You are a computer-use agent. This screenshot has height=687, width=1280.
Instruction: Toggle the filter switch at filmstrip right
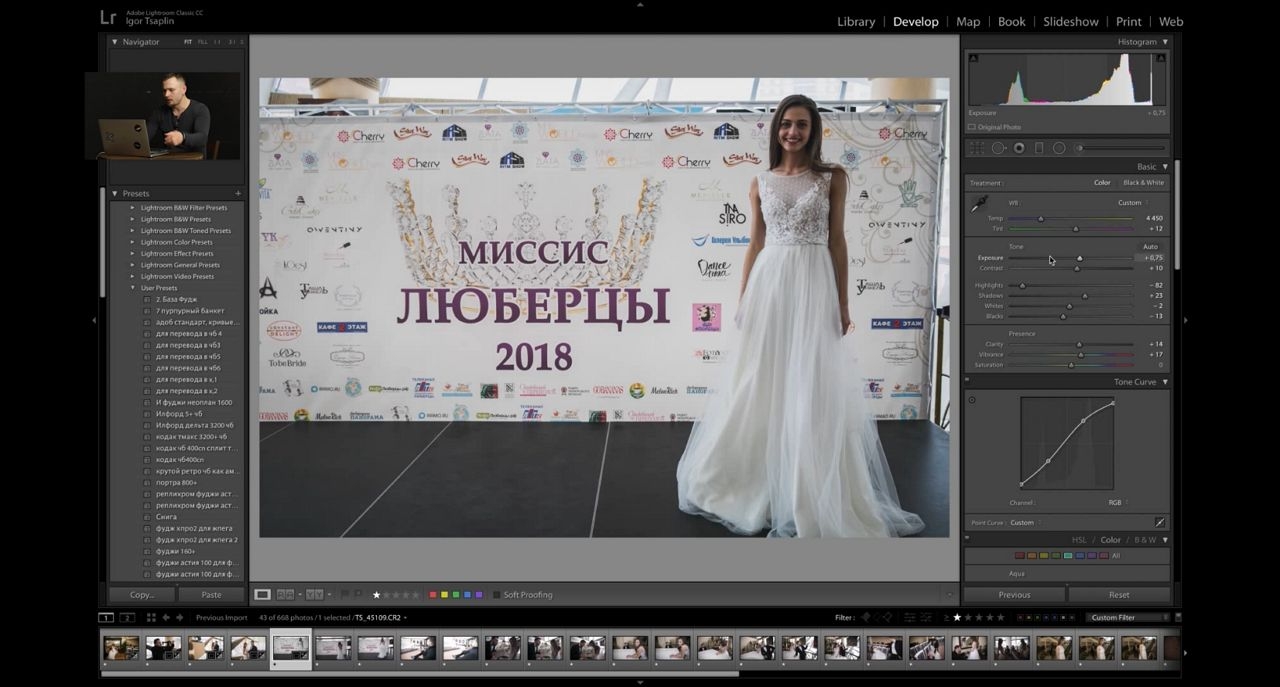(x=1178, y=617)
